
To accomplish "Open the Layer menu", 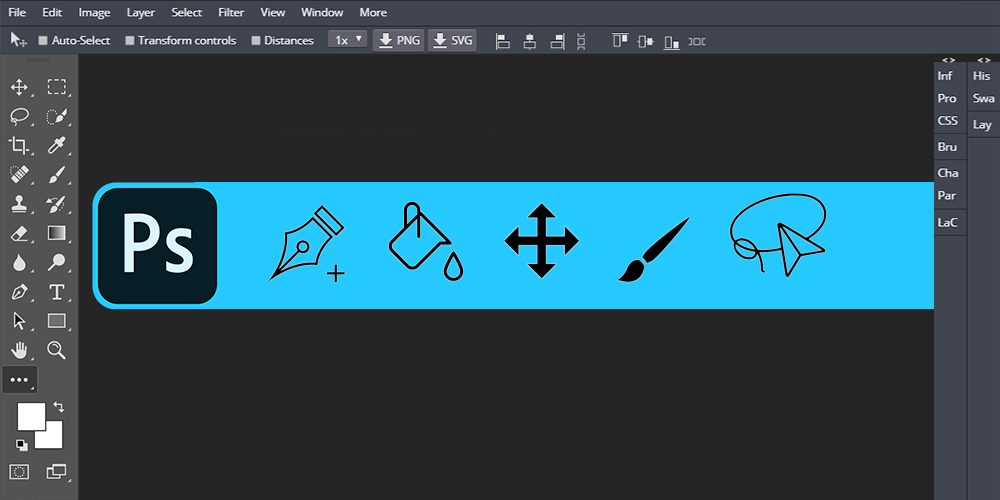I will (x=140, y=13).
